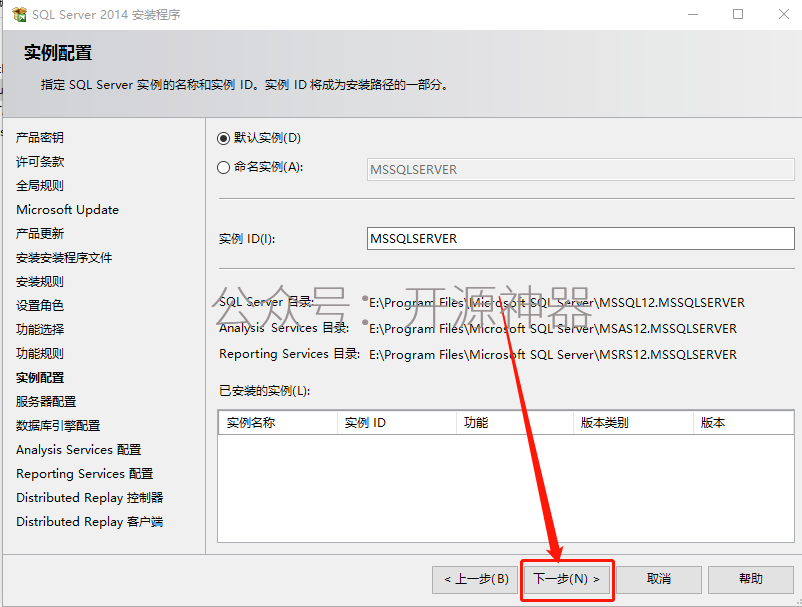Open the 服务器配置 step in sidebar
Screen dimensions: 802x607
[46, 402]
